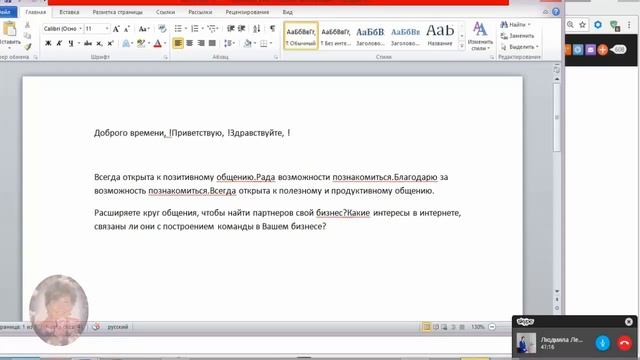Decrease paragraph indent
640x360 pixels.
pyautogui.click(x=231, y=28)
